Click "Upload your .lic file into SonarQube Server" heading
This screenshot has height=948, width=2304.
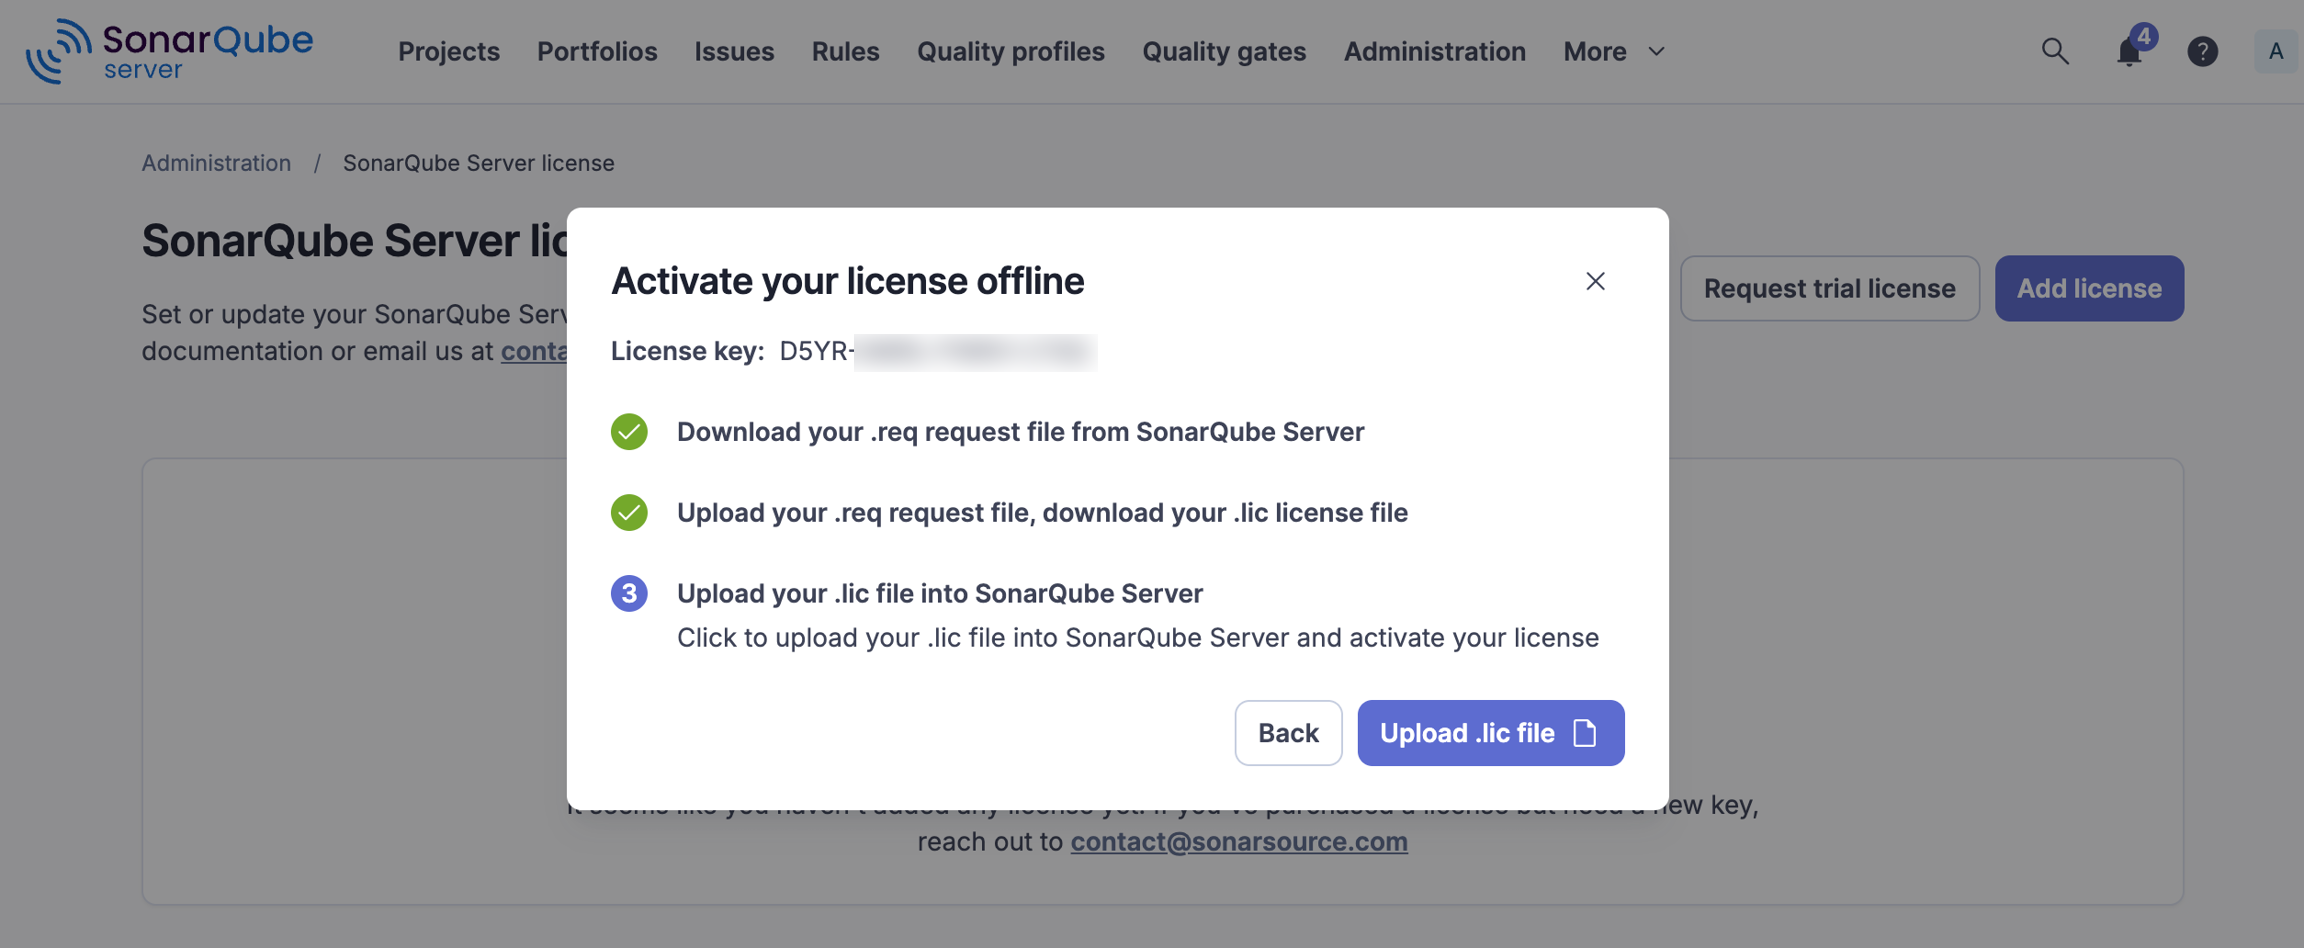940,593
